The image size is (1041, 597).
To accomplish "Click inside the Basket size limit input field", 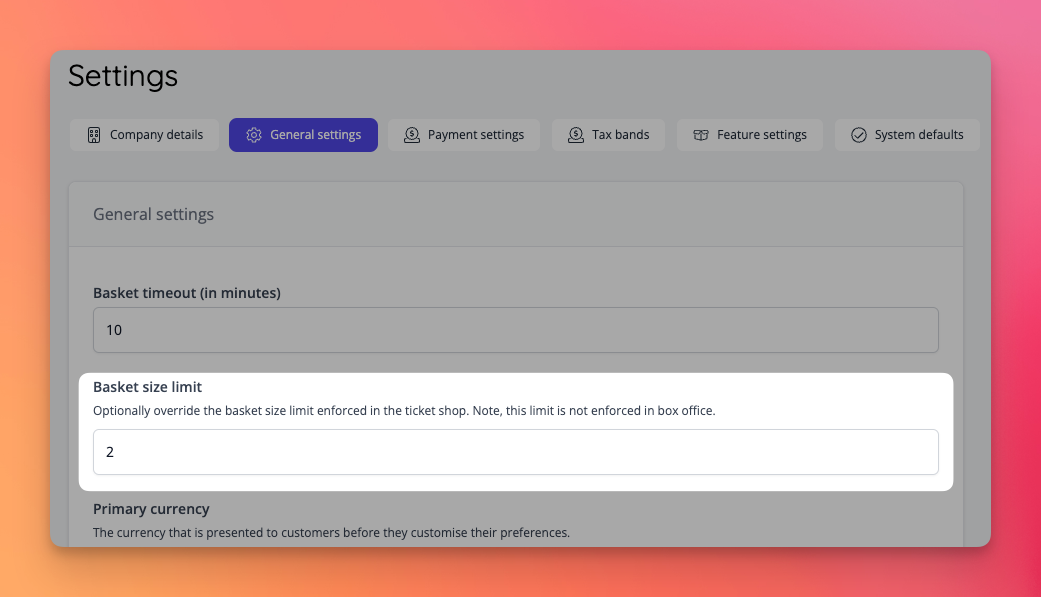I will coord(515,451).
